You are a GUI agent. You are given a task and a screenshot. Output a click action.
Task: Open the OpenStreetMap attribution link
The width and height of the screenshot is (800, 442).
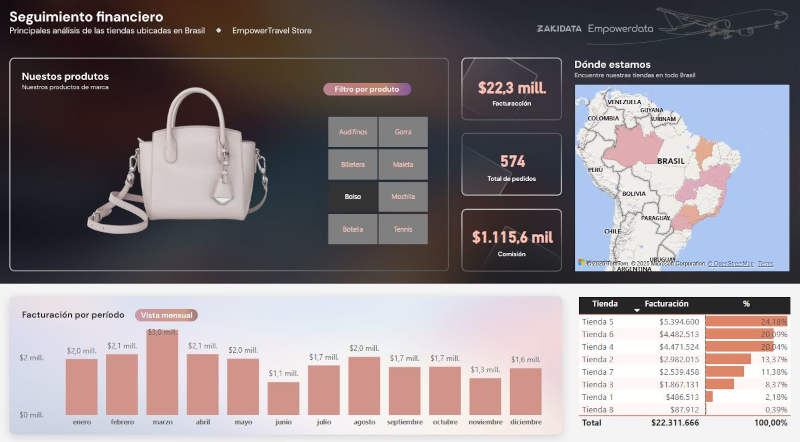click(730, 263)
